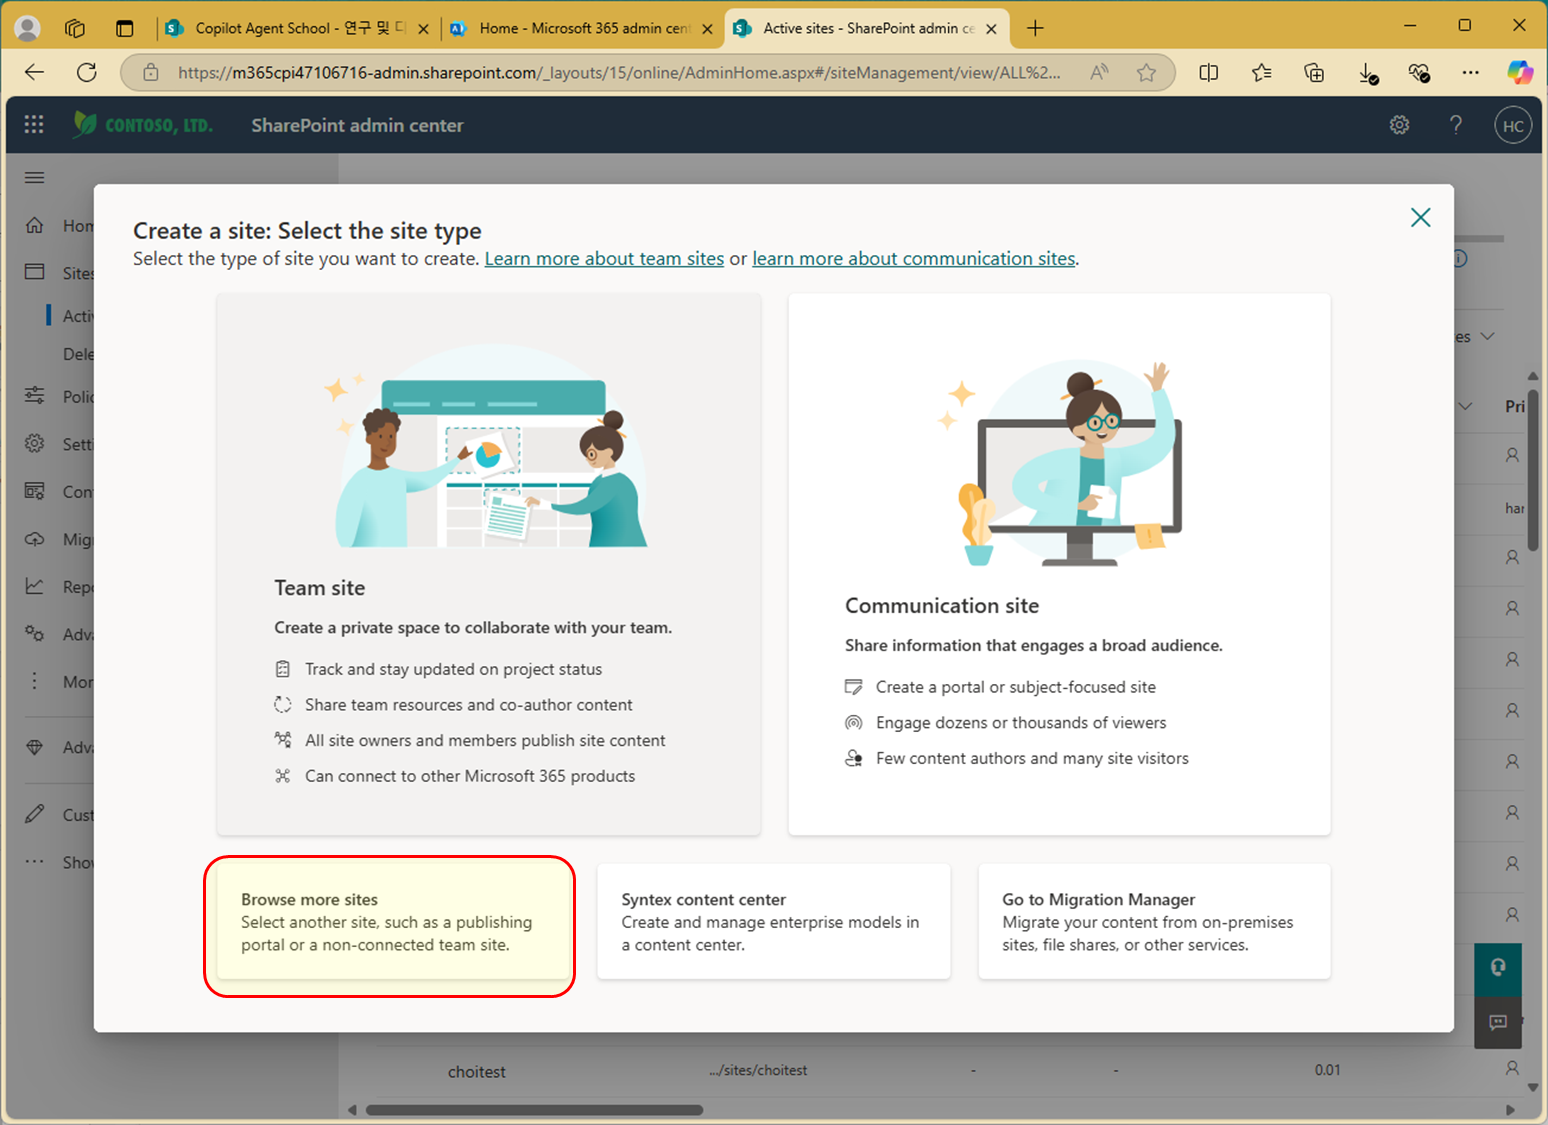This screenshot has height=1125, width=1548.
Task: Toggle read aloud icon in address bar
Action: 1099,72
